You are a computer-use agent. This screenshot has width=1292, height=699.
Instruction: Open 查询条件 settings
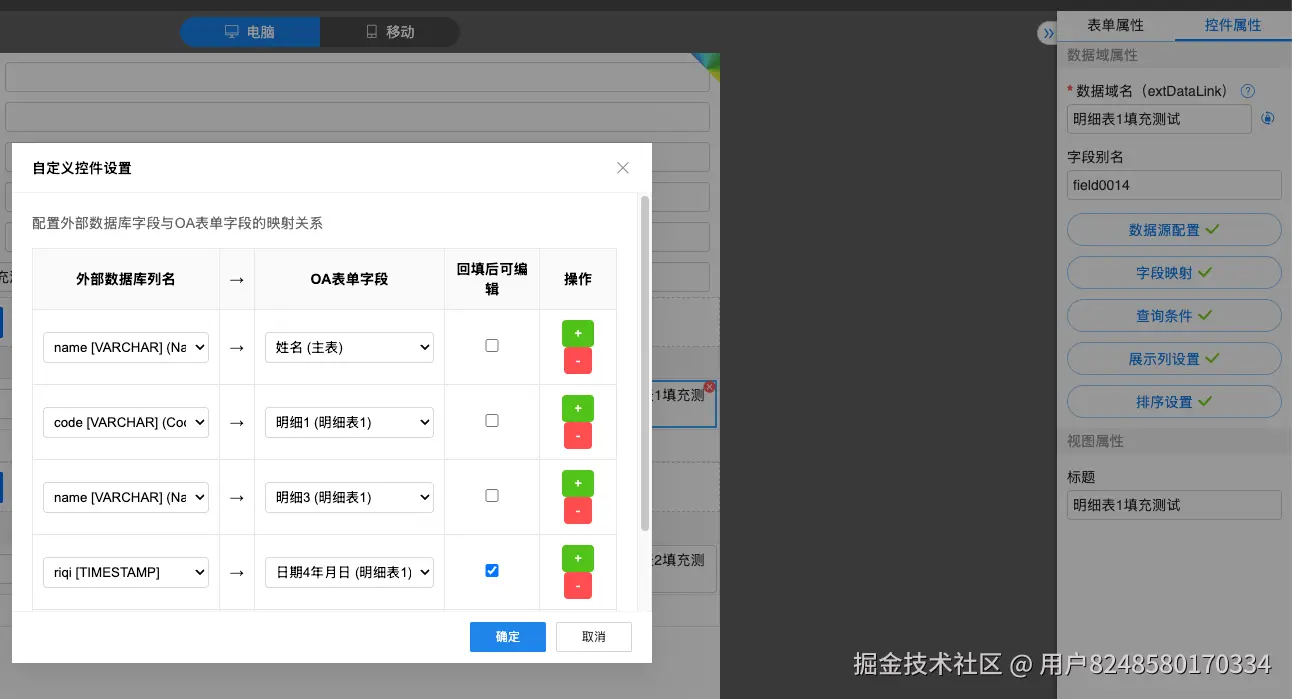pos(1174,316)
